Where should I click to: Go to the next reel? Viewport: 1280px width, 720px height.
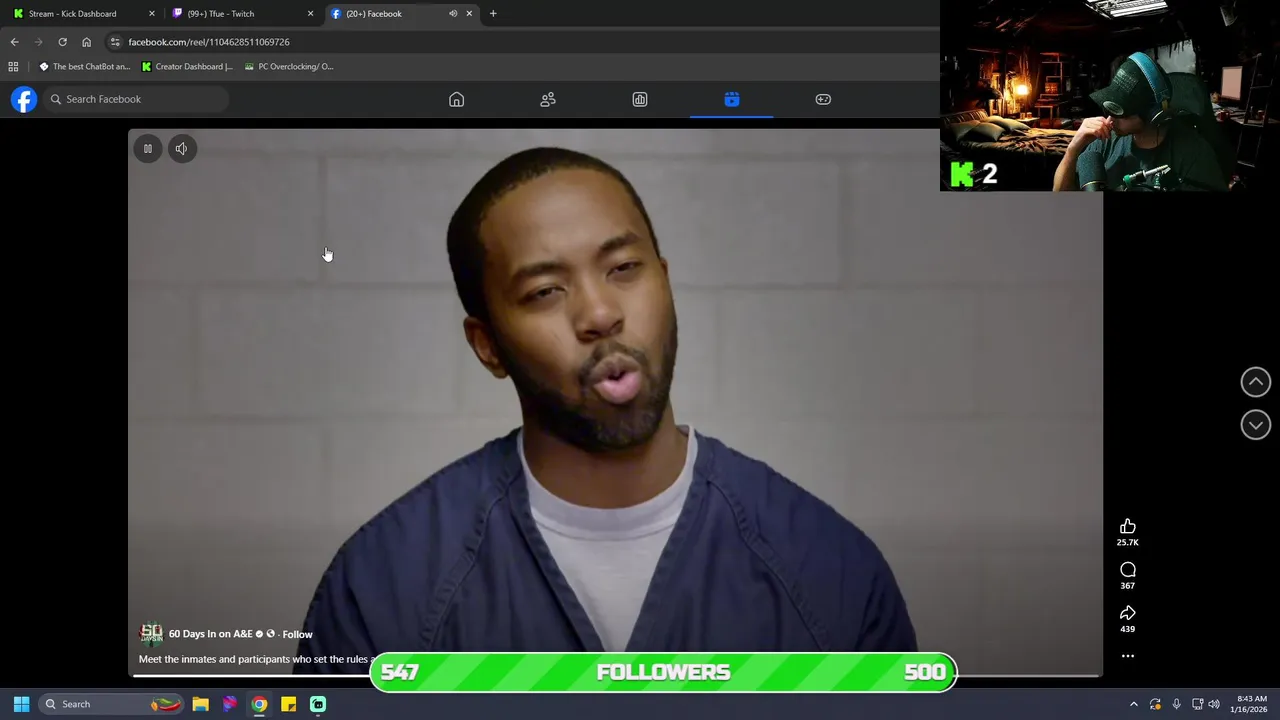pos(1255,425)
